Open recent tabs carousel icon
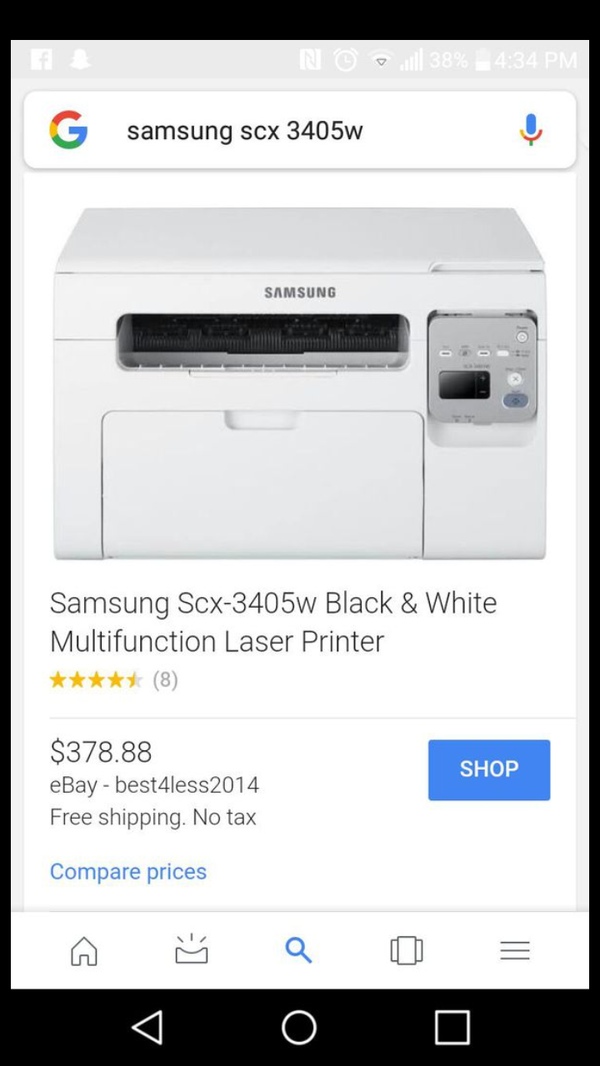Image resolution: width=600 pixels, height=1066 pixels. point(406,950)
